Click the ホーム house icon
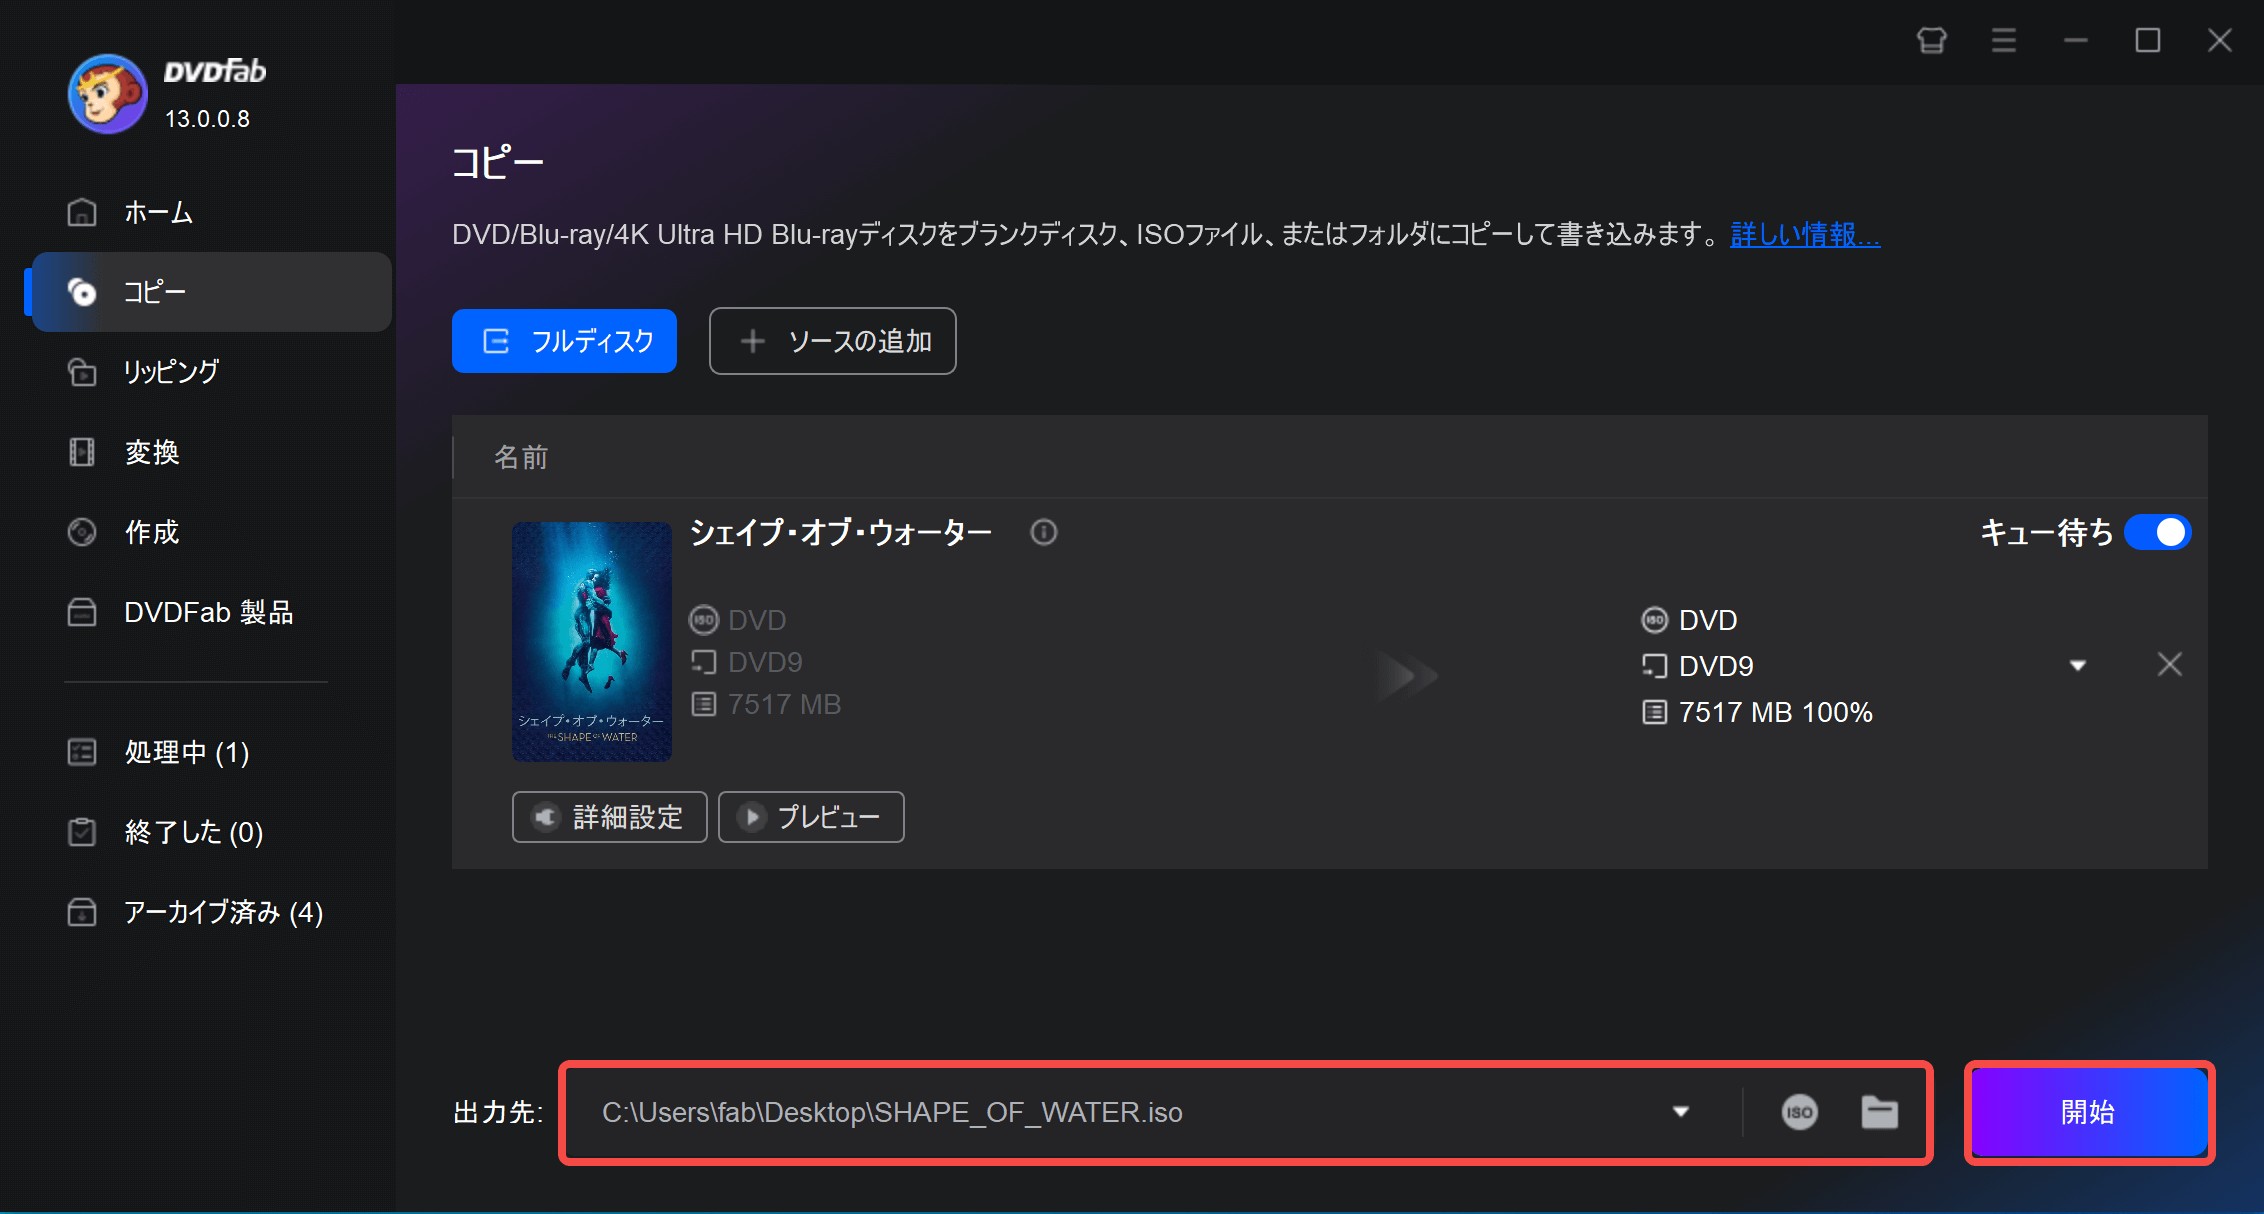 click(82, 212)
